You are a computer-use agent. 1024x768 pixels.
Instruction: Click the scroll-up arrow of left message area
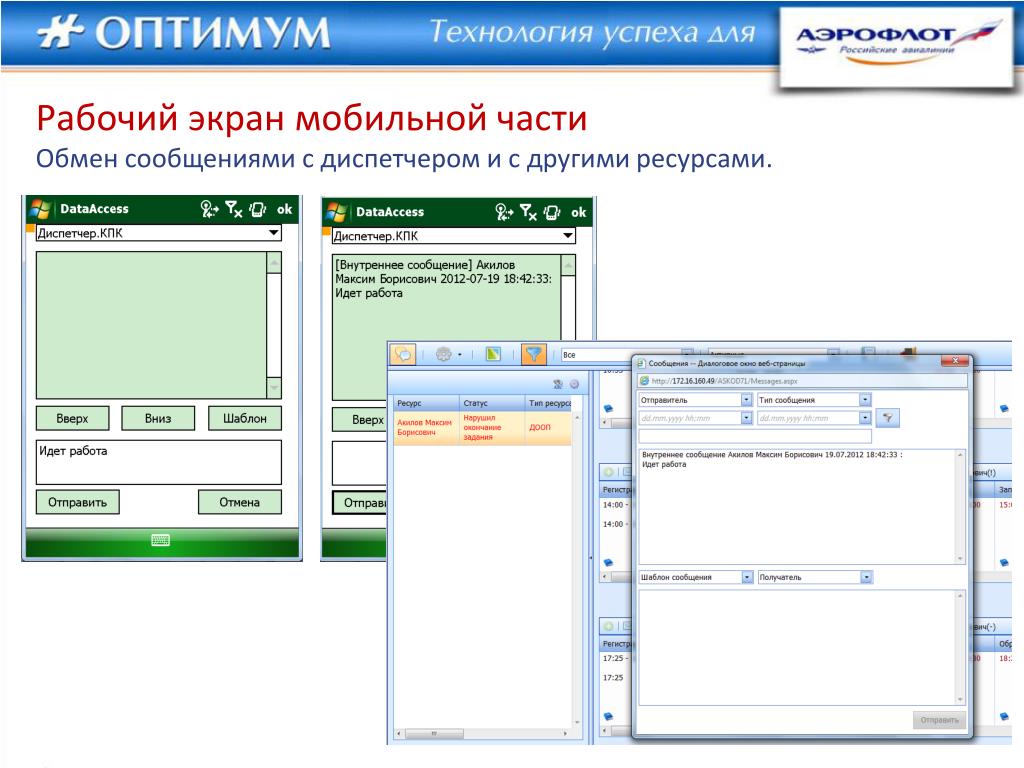point(274,263)
